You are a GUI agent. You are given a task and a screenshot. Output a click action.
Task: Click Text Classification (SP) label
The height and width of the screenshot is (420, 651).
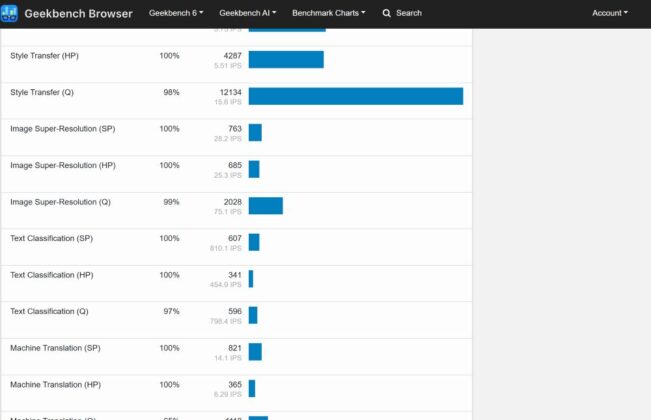pos(51,238)
